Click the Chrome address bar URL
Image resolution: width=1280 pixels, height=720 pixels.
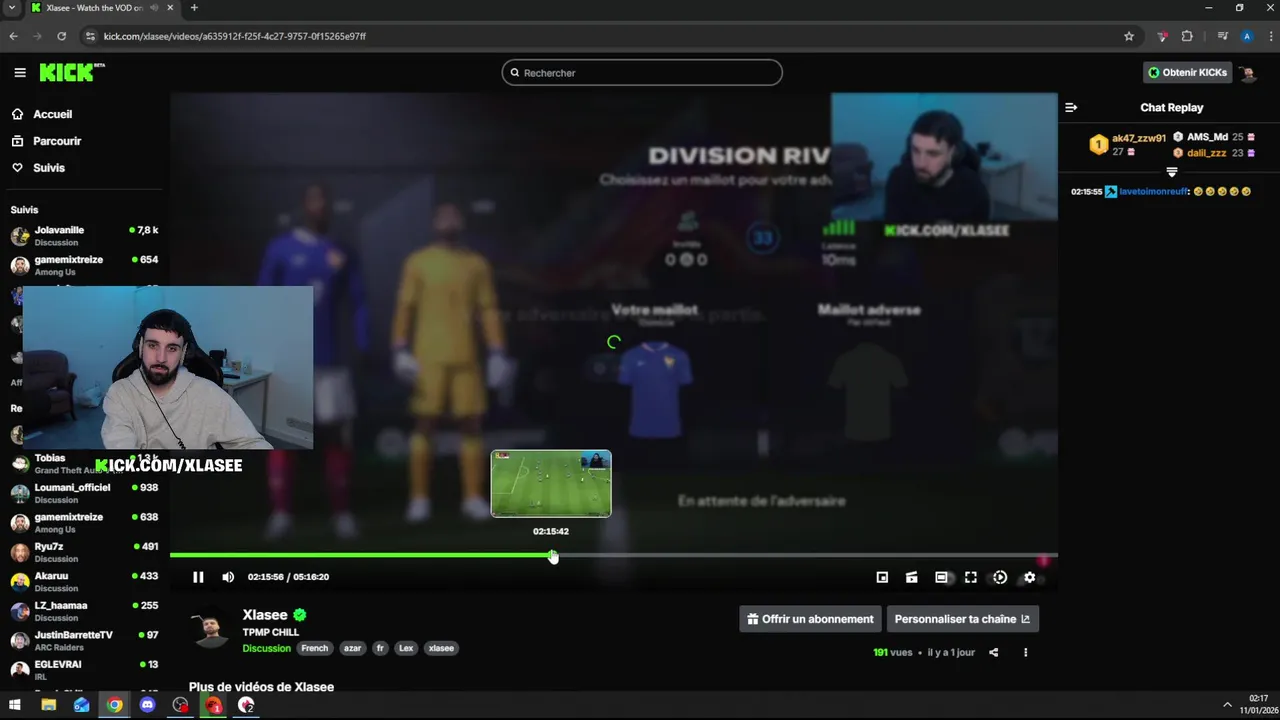pyautogui.click(x=235, y=36)
